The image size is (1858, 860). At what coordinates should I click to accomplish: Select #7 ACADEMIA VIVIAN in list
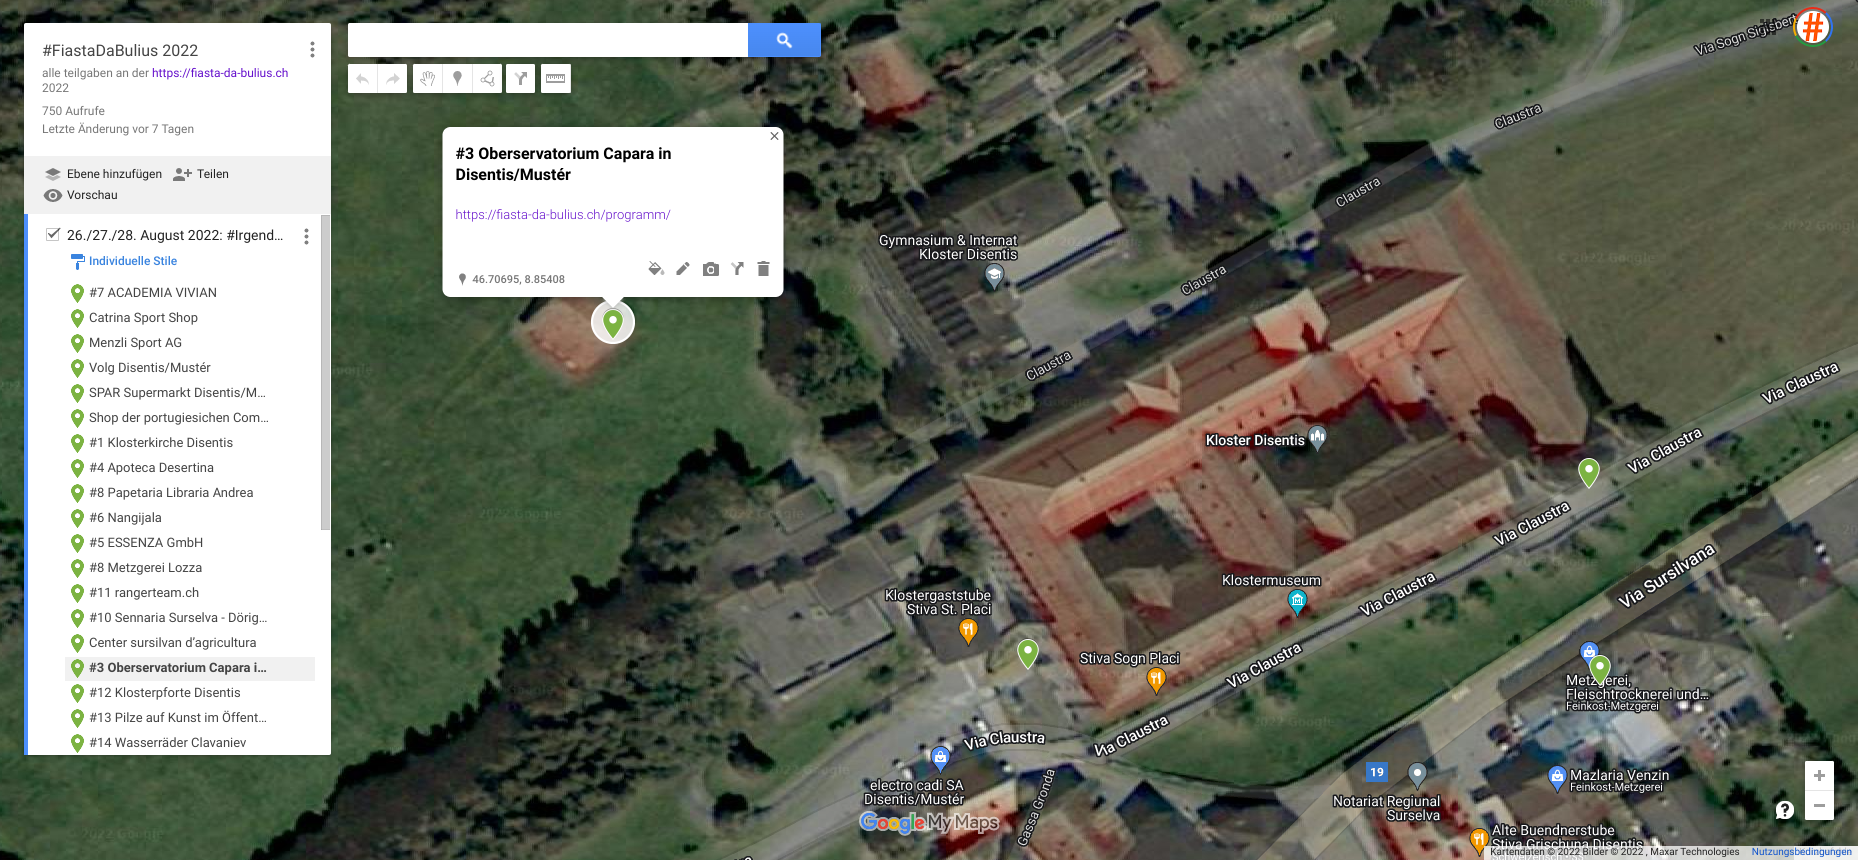click(152, 293)
